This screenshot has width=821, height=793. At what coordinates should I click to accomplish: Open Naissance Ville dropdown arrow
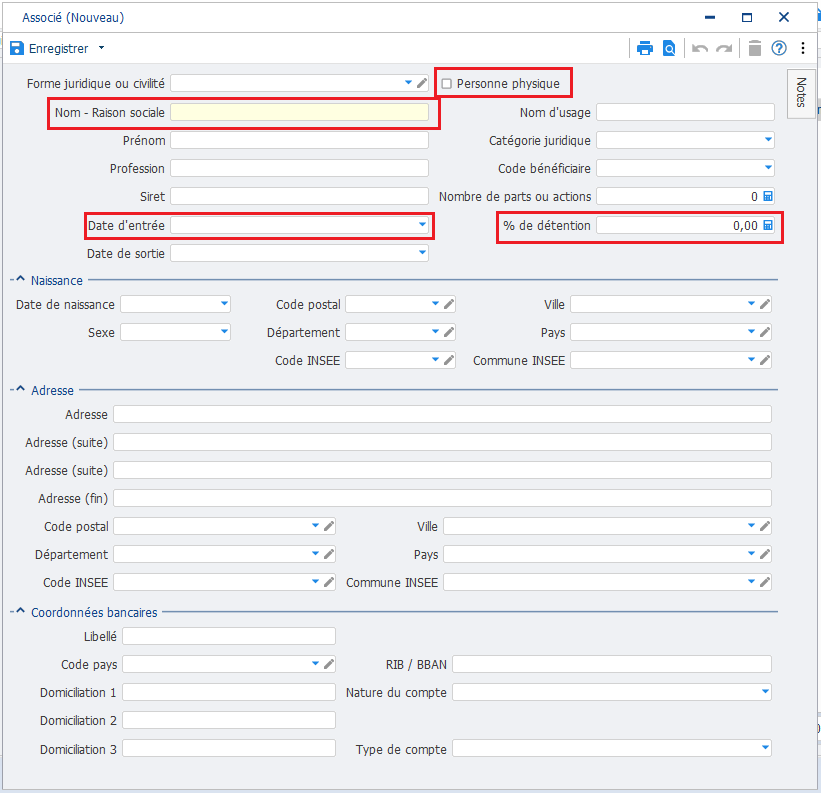(751, 304)
